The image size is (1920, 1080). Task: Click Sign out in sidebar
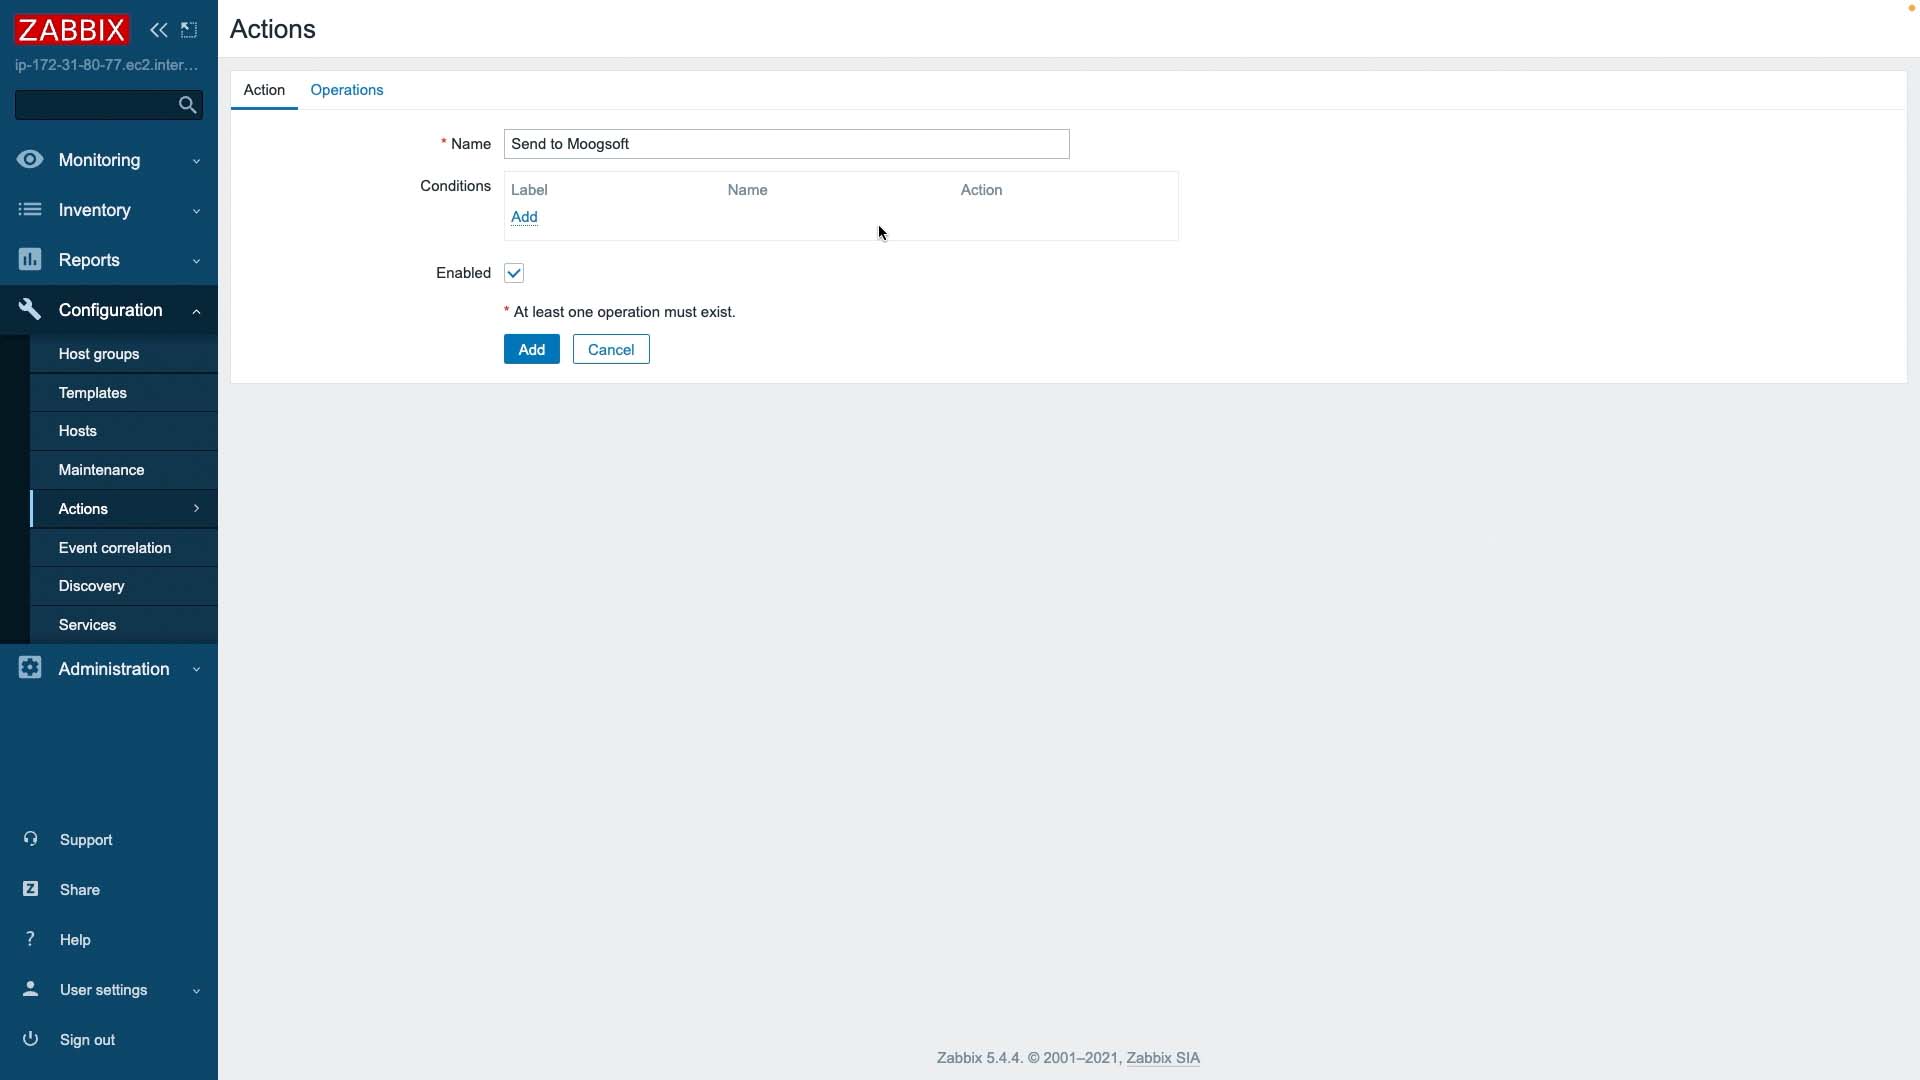click(x=87, y=1039)
